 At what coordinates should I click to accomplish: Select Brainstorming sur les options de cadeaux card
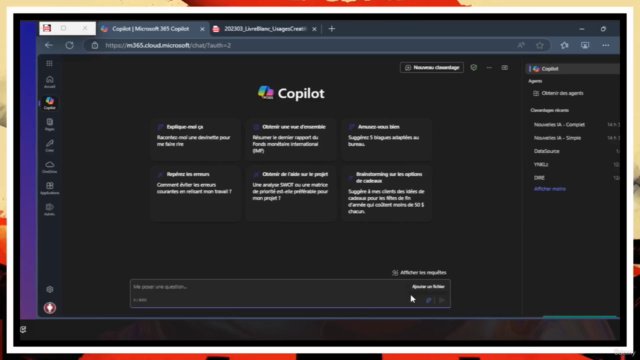(x=387, y=193)
